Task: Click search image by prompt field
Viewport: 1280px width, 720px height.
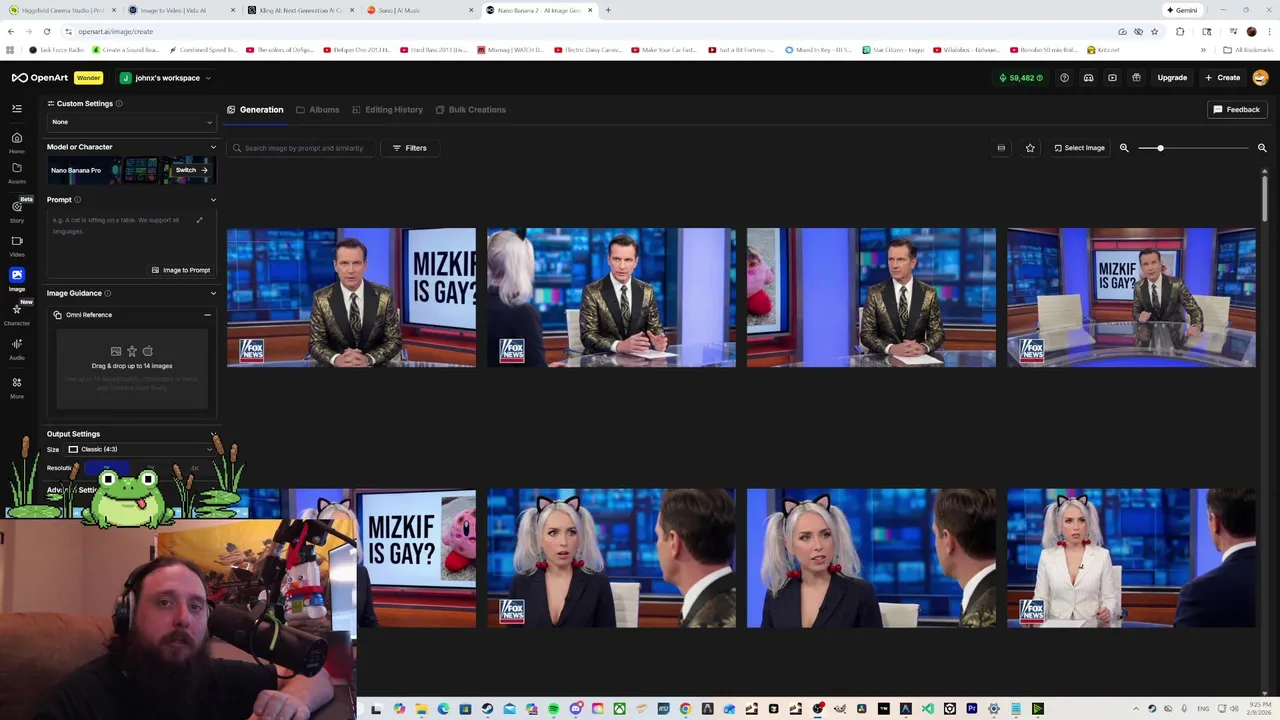Action: point(302,148)
